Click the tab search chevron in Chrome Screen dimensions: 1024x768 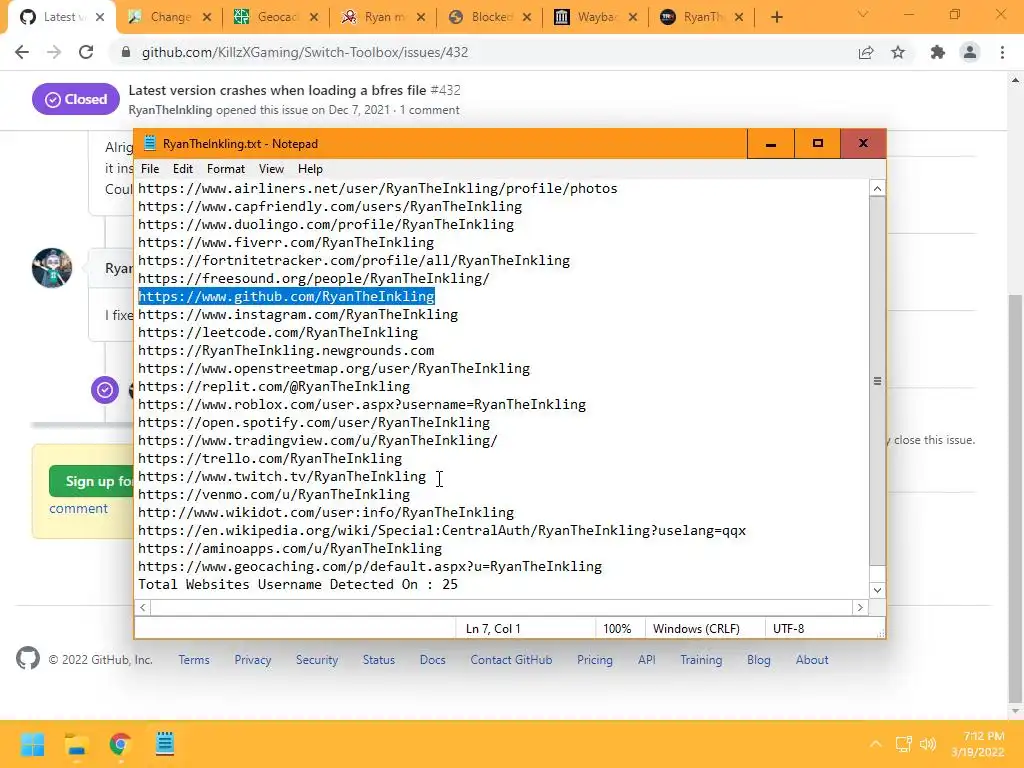pos(863,14)
